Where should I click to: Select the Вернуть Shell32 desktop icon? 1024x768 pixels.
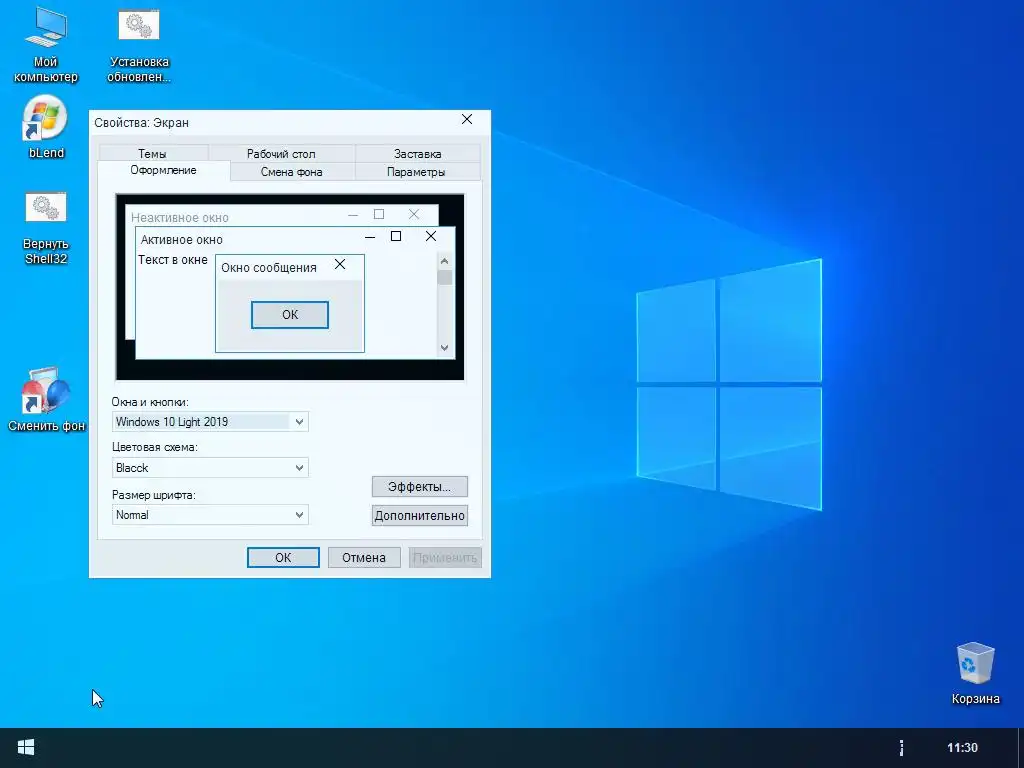(x=46, y=228)
